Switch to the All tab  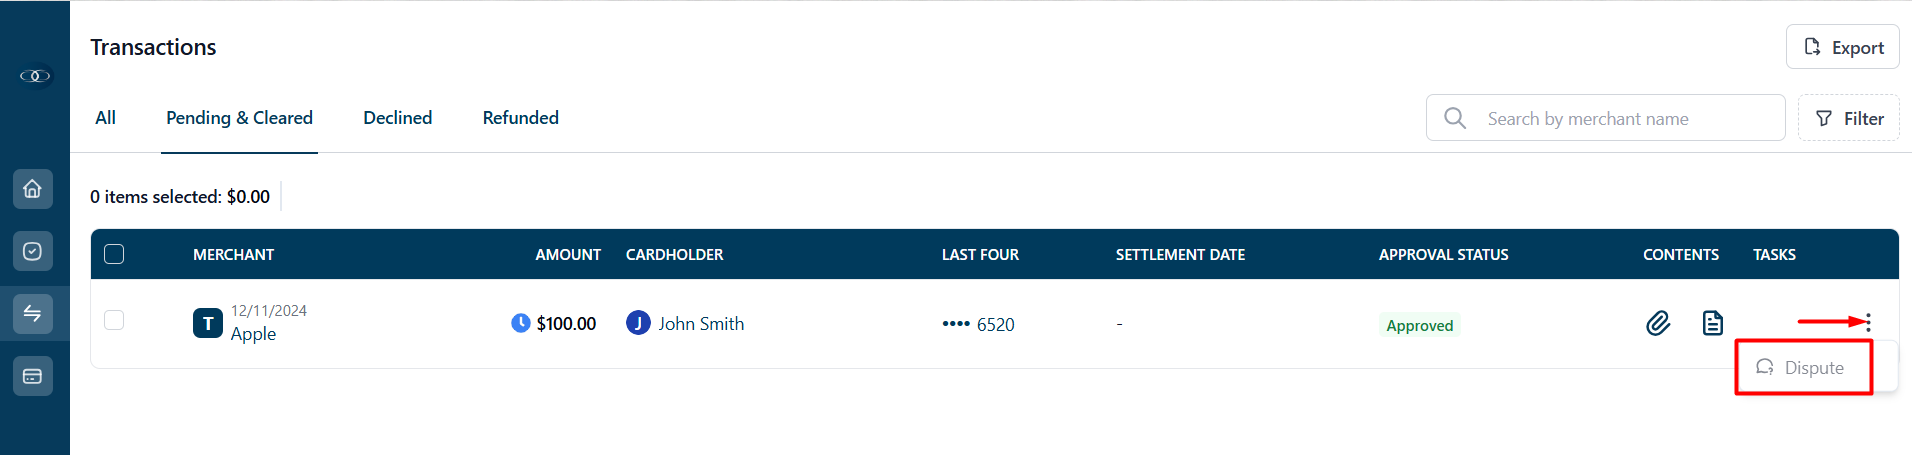(x=105, y=118)
